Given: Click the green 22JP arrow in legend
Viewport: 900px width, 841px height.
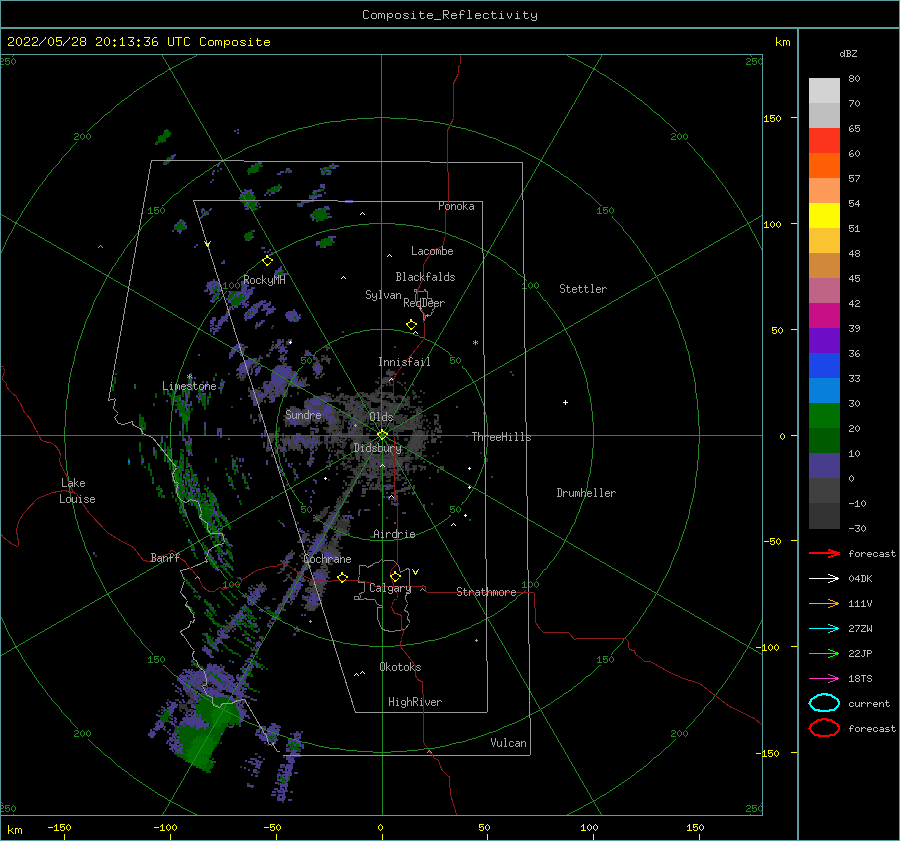Looking at the screenshot, I should point(824,653).
